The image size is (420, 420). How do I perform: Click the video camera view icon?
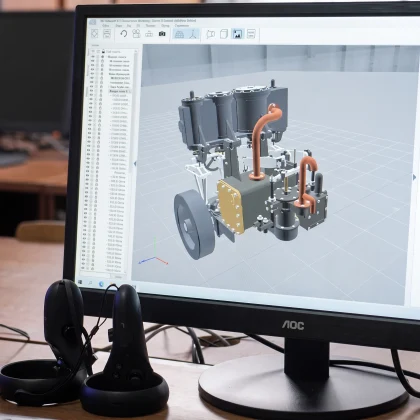[x=210, y=34]
